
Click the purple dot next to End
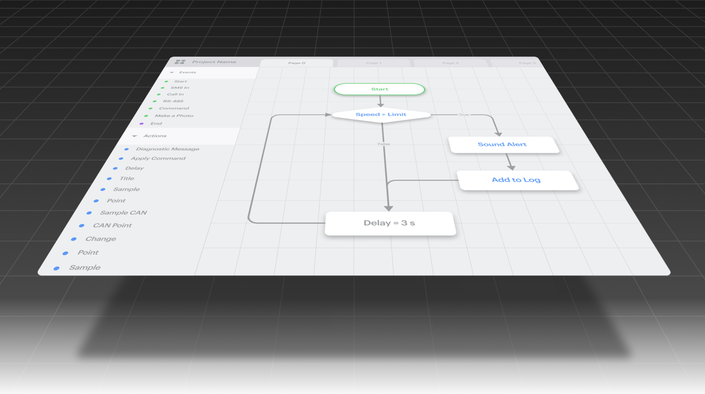(142, 123)
